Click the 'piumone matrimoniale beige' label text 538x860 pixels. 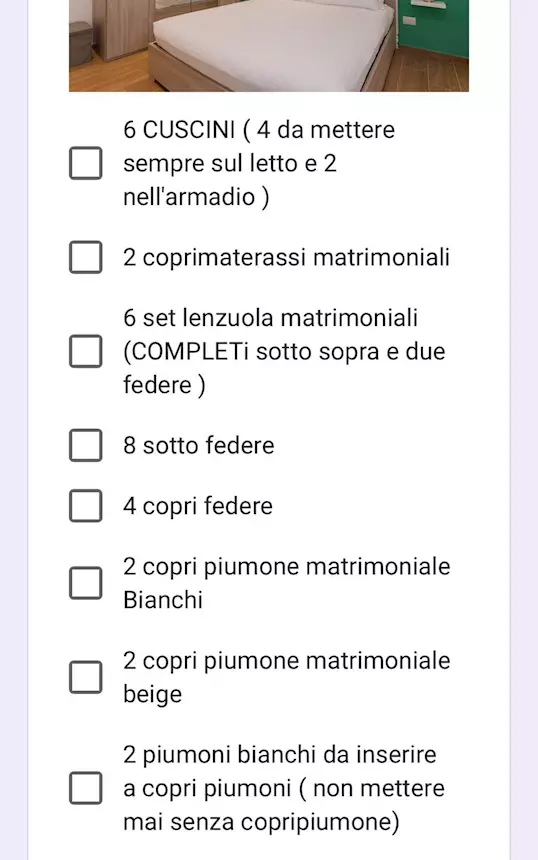click(x=287, y=677)
